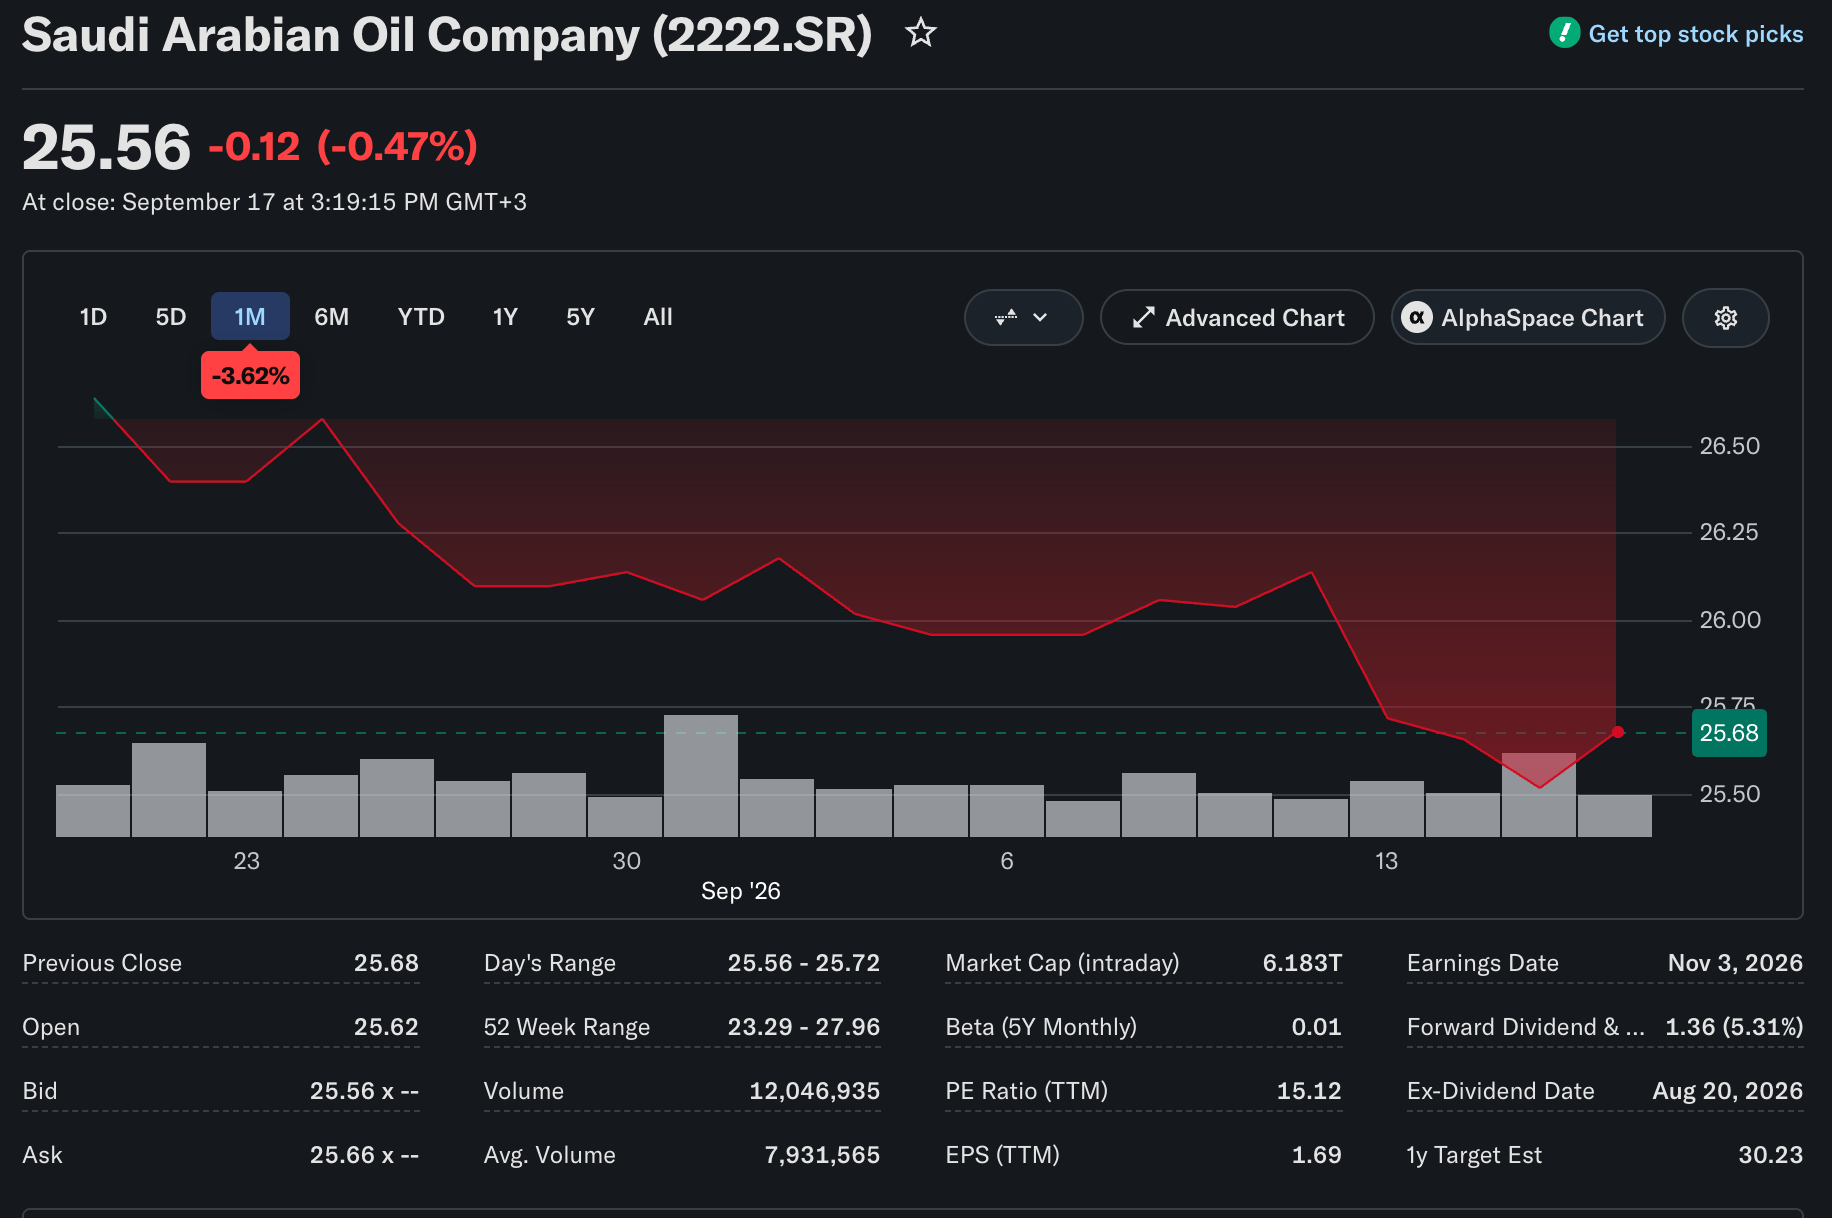The height and width of the screenshot is (1218, 1832).
Task: Add 2222.SR to watchlist with the star icon
Action: point(920,33)
